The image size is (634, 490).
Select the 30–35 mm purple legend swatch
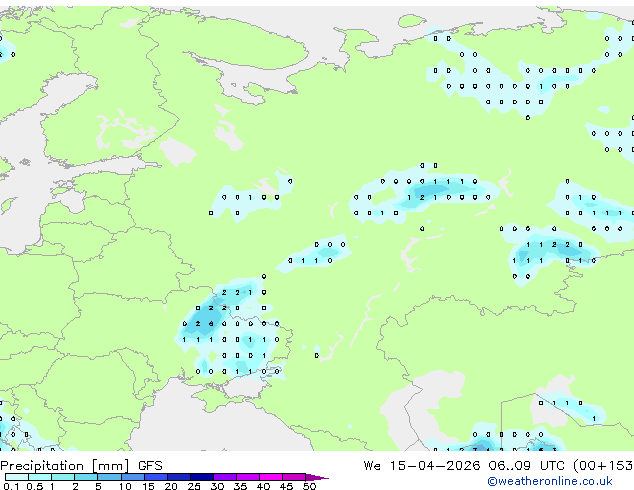click(x=225, y=477)
